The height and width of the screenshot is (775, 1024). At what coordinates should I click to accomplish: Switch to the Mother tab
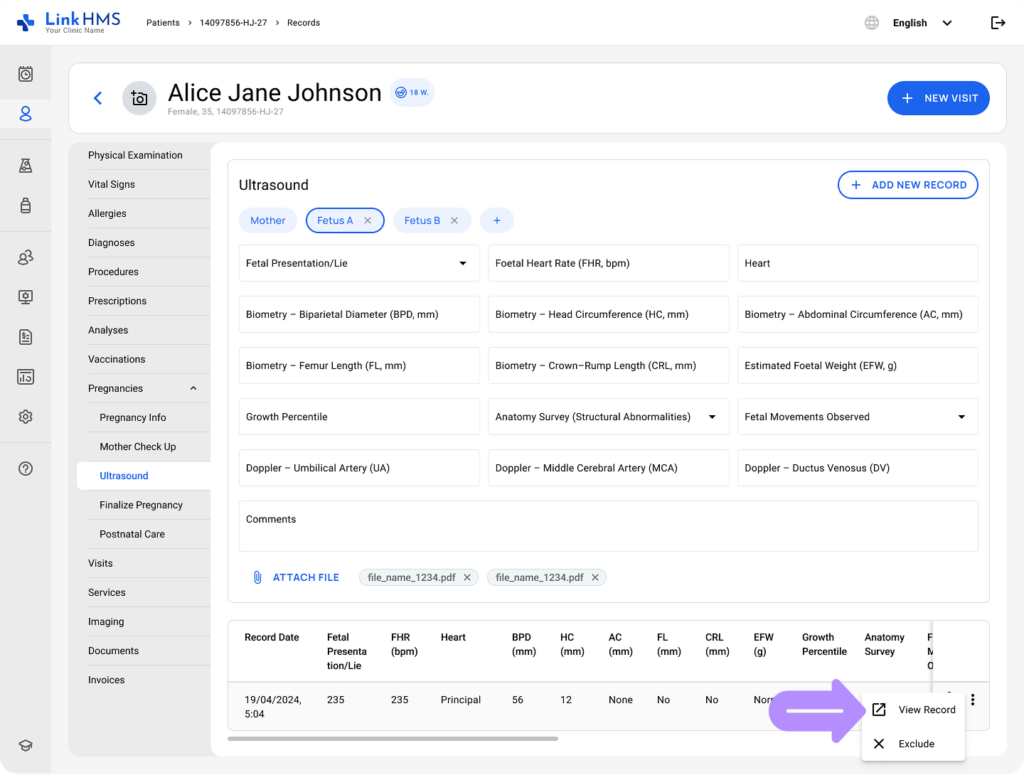coord(267,221)
